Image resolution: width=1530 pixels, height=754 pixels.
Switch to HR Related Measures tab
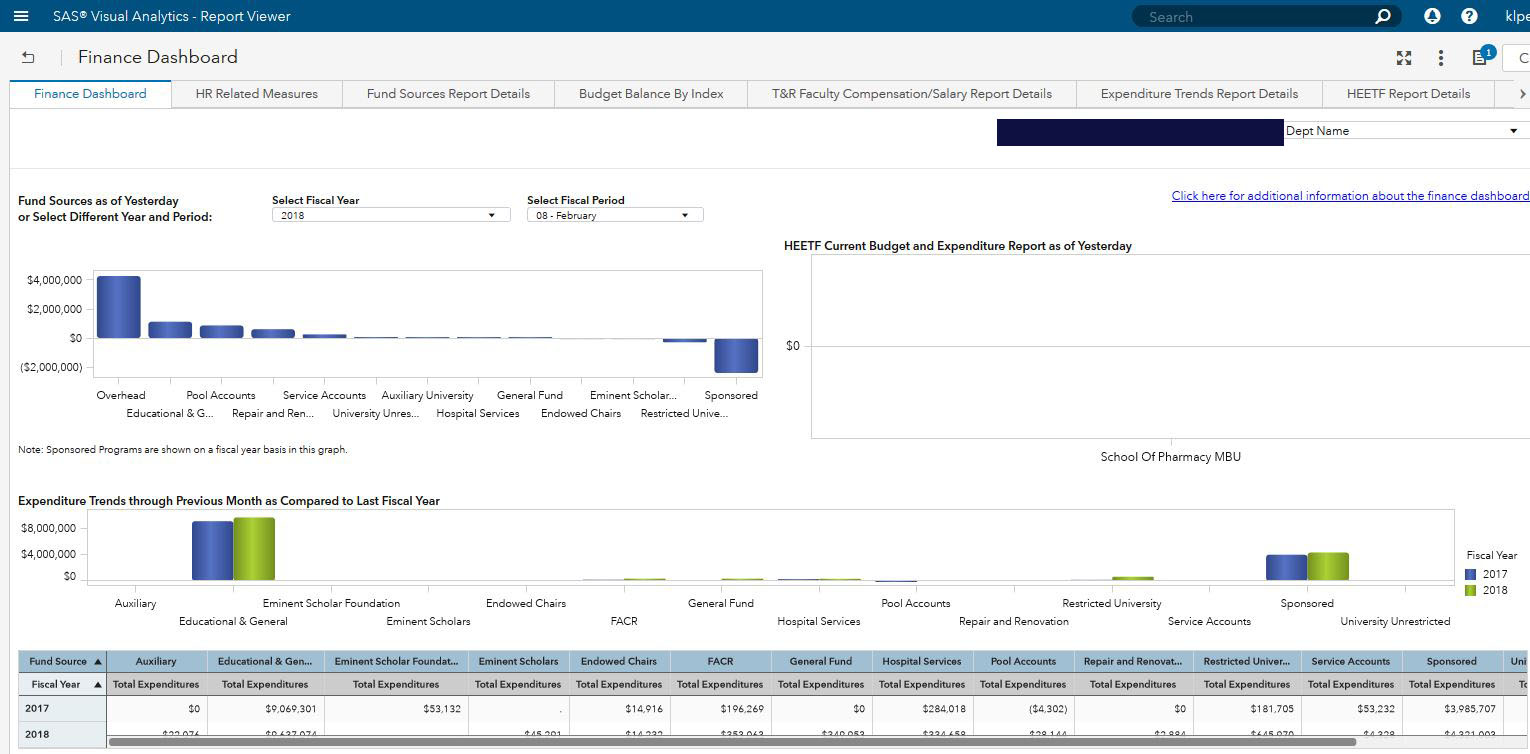click(256, 94)
